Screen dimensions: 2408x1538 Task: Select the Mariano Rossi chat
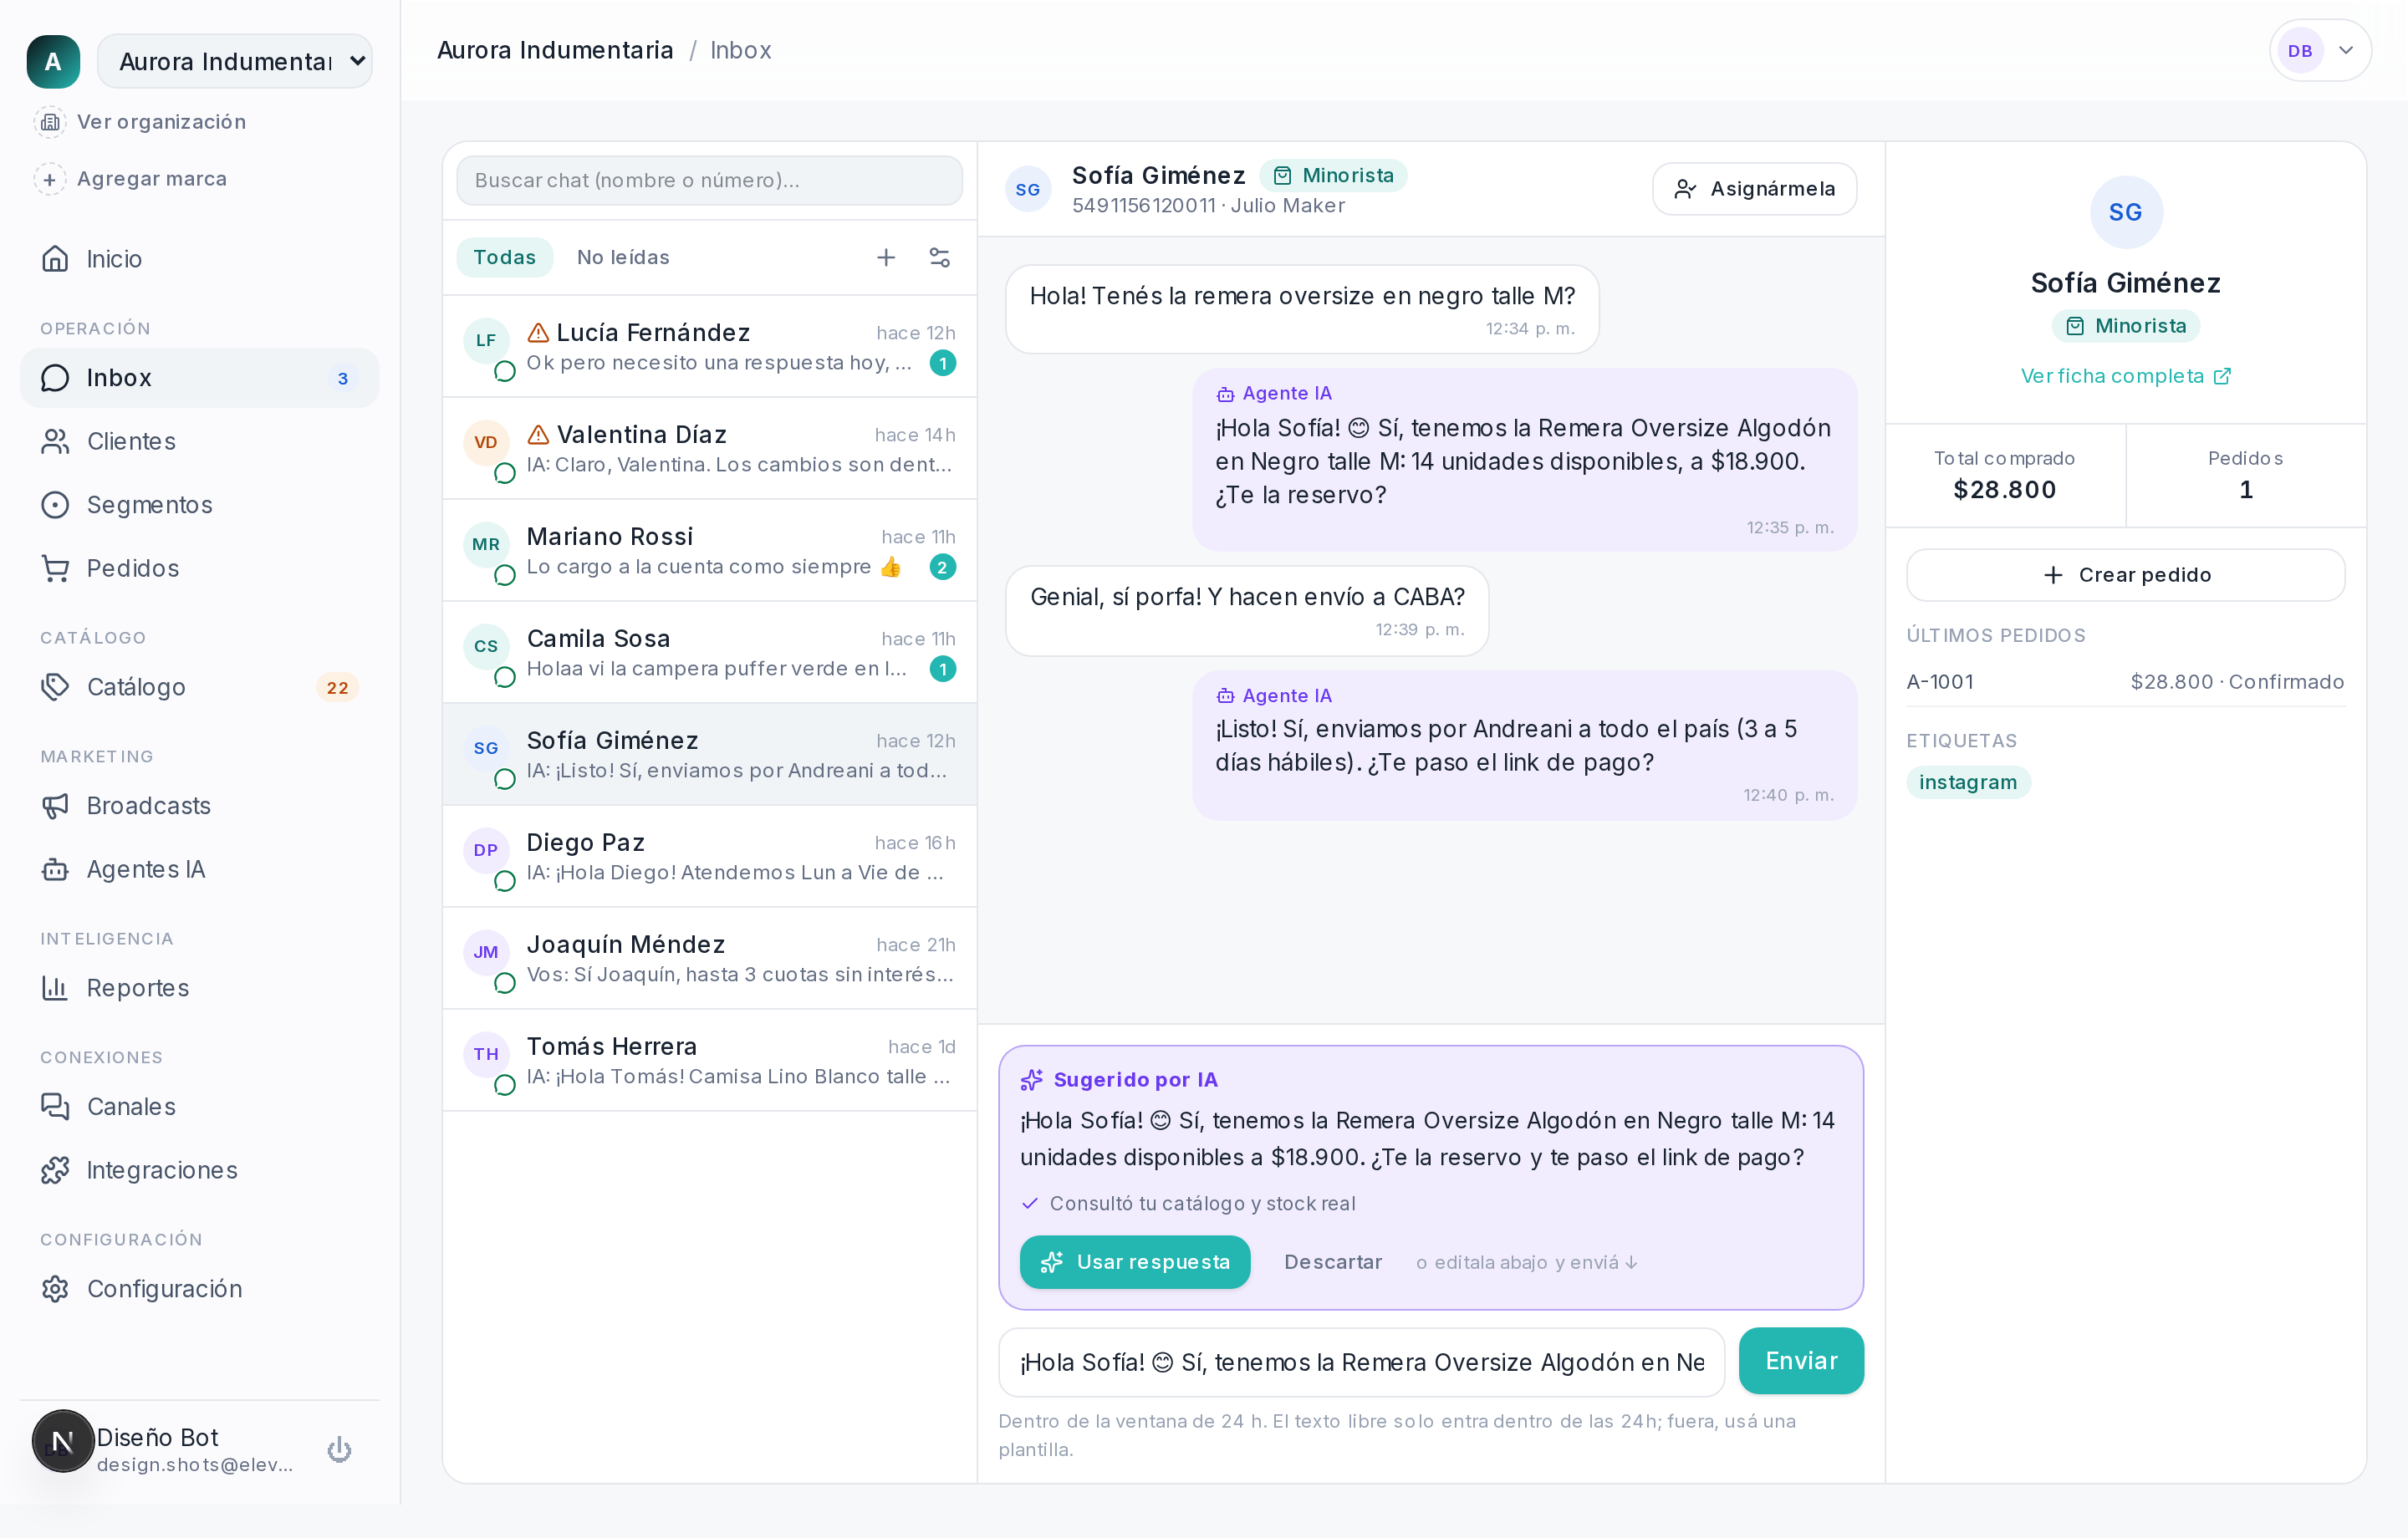(x=709, y=551)
